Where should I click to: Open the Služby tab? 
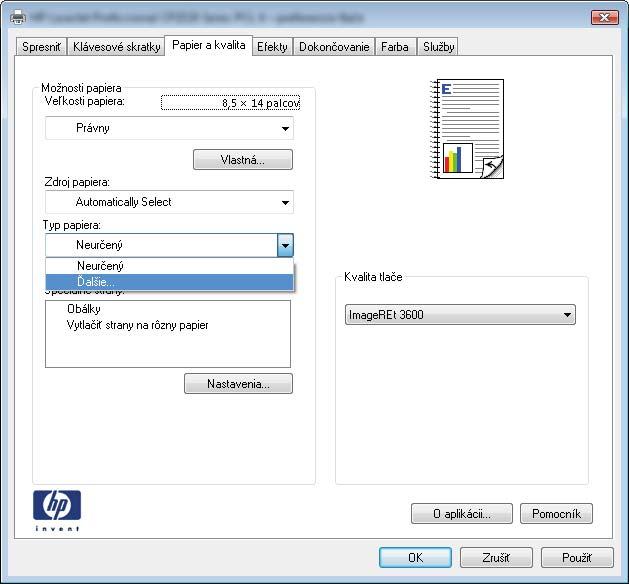coord(438,47)
